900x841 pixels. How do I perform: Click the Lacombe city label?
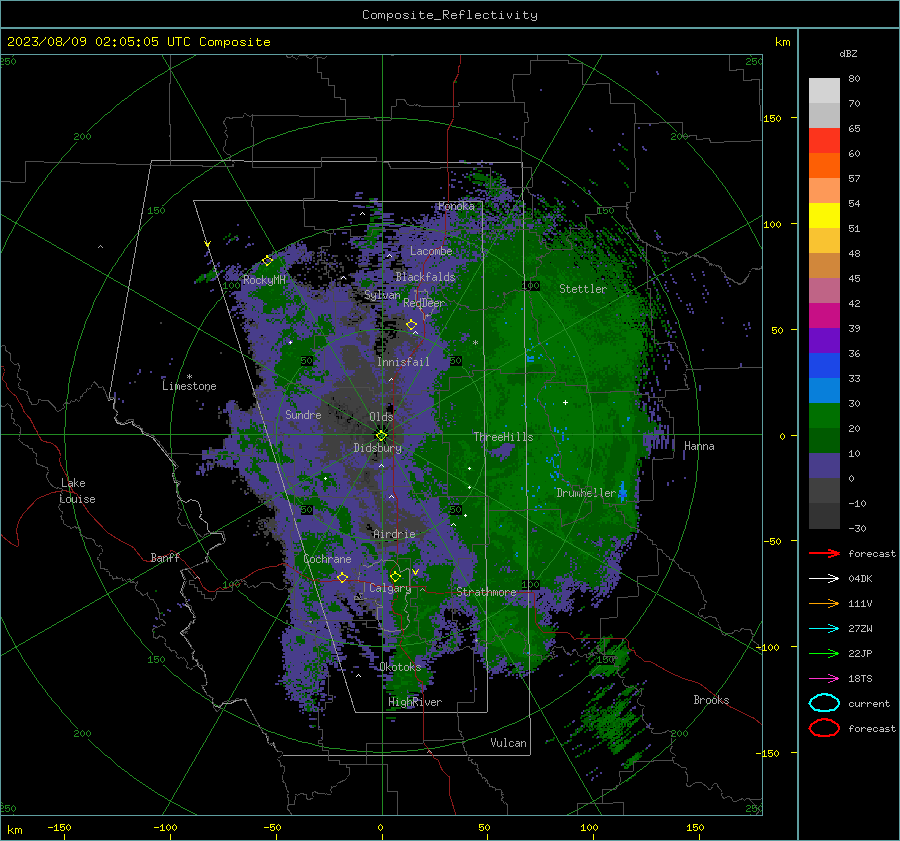[431, 251]
